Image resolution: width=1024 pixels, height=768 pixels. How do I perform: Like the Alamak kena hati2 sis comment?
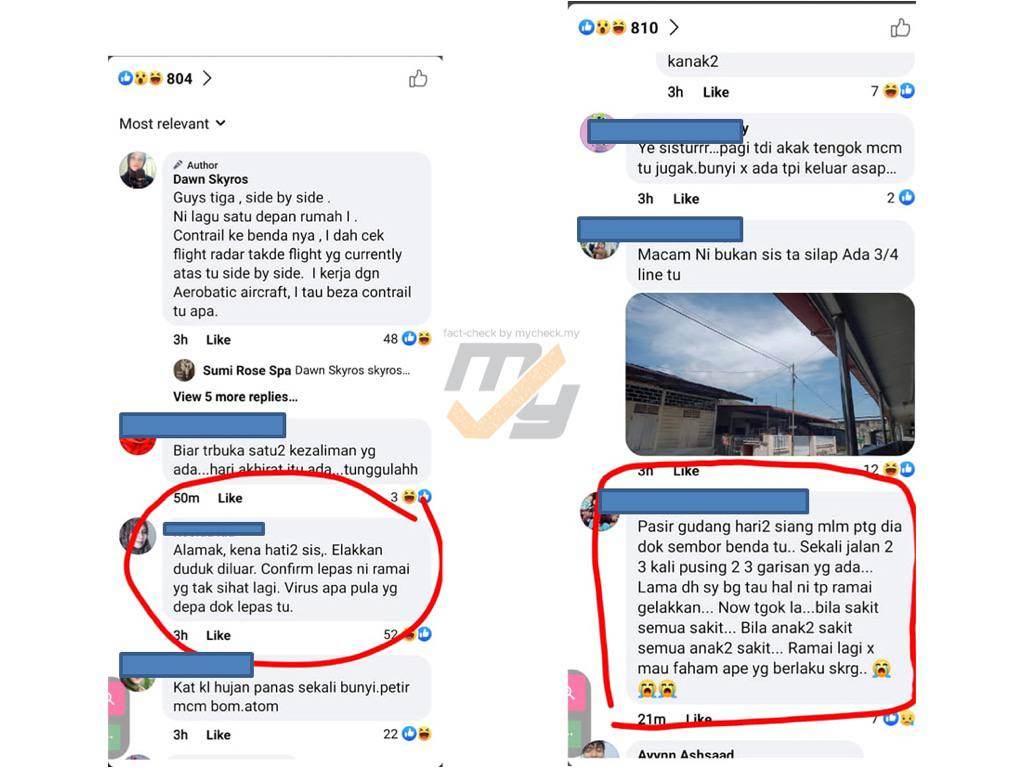click(x=218, y=635)
